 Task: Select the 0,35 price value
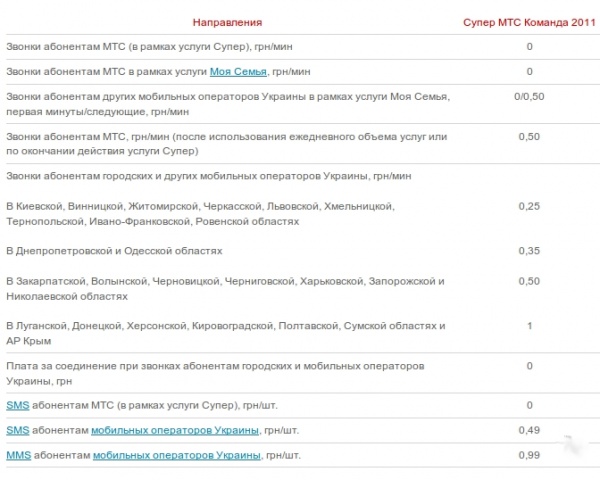[529, 250]
